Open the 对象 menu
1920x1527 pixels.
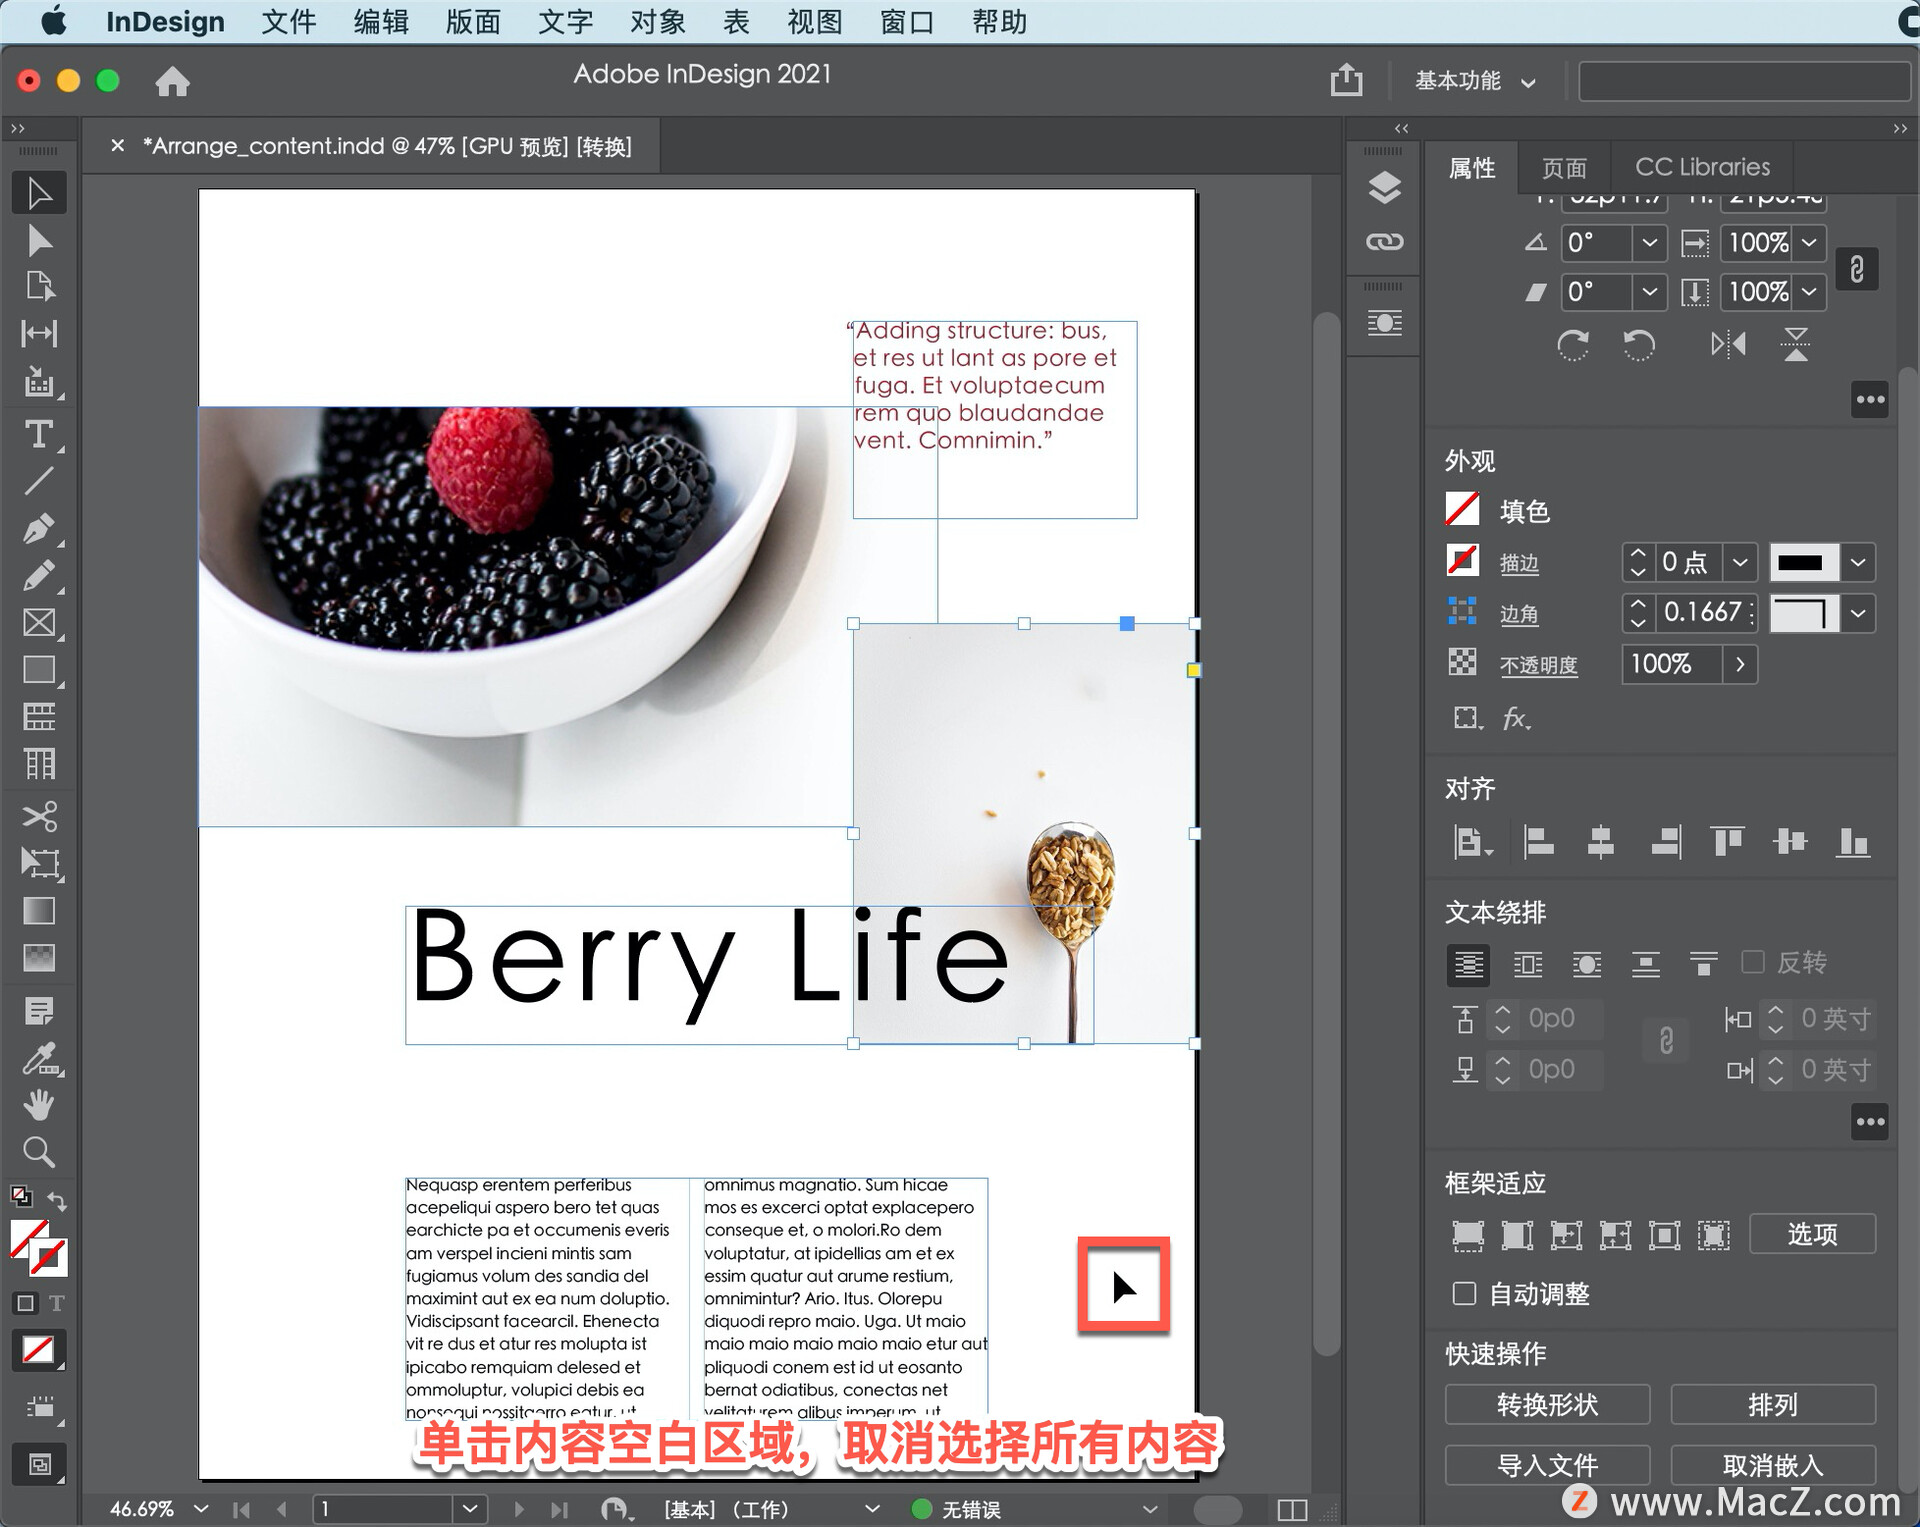coord(657,21)
